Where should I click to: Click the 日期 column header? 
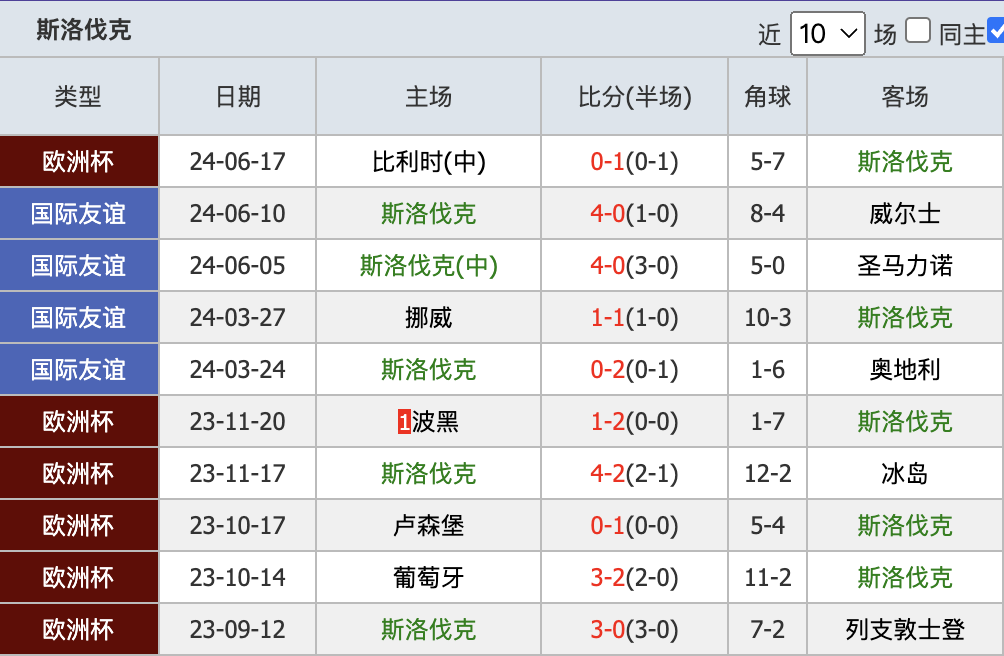[x=238, y=97]
